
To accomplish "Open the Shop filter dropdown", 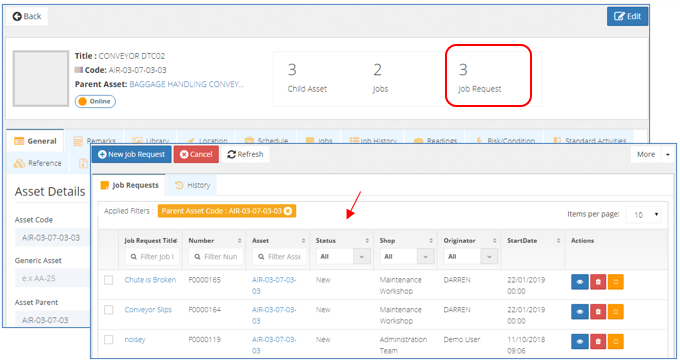I will 407,257.
